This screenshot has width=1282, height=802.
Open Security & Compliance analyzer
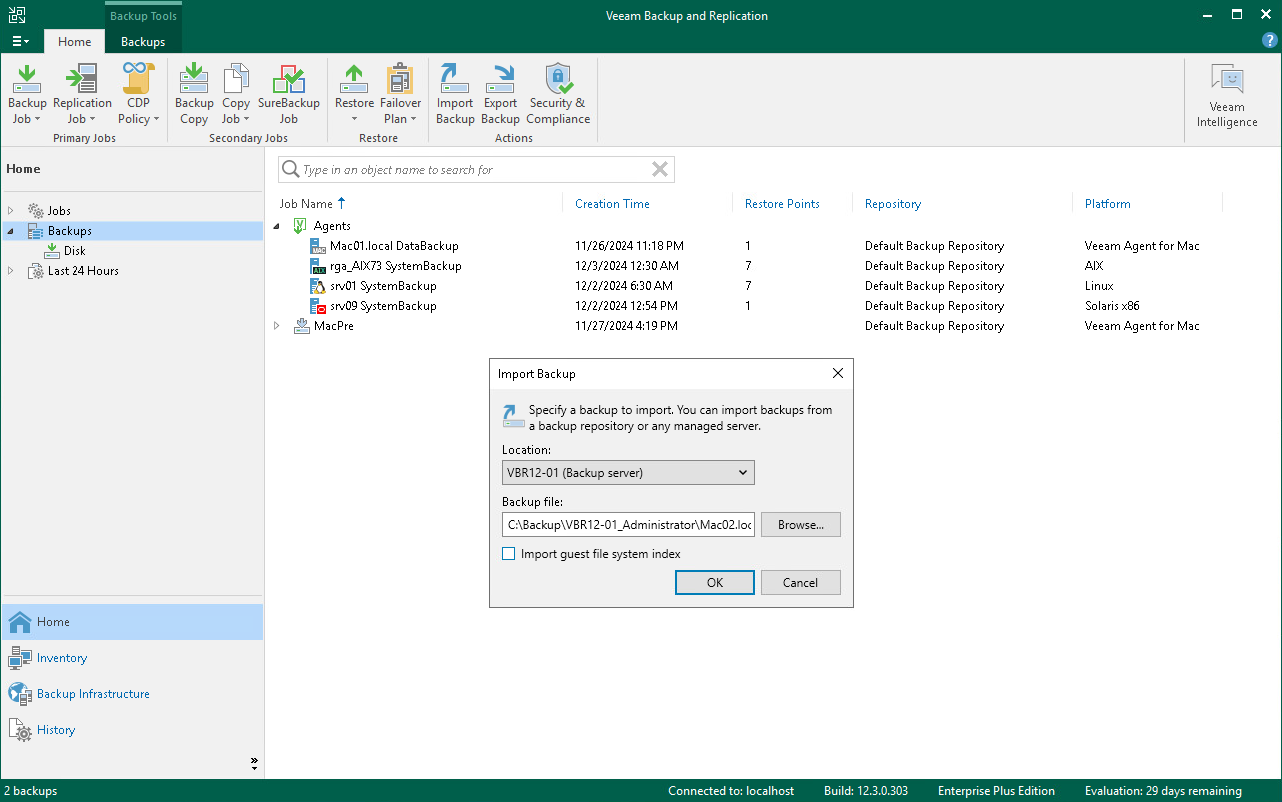(558, 90)
